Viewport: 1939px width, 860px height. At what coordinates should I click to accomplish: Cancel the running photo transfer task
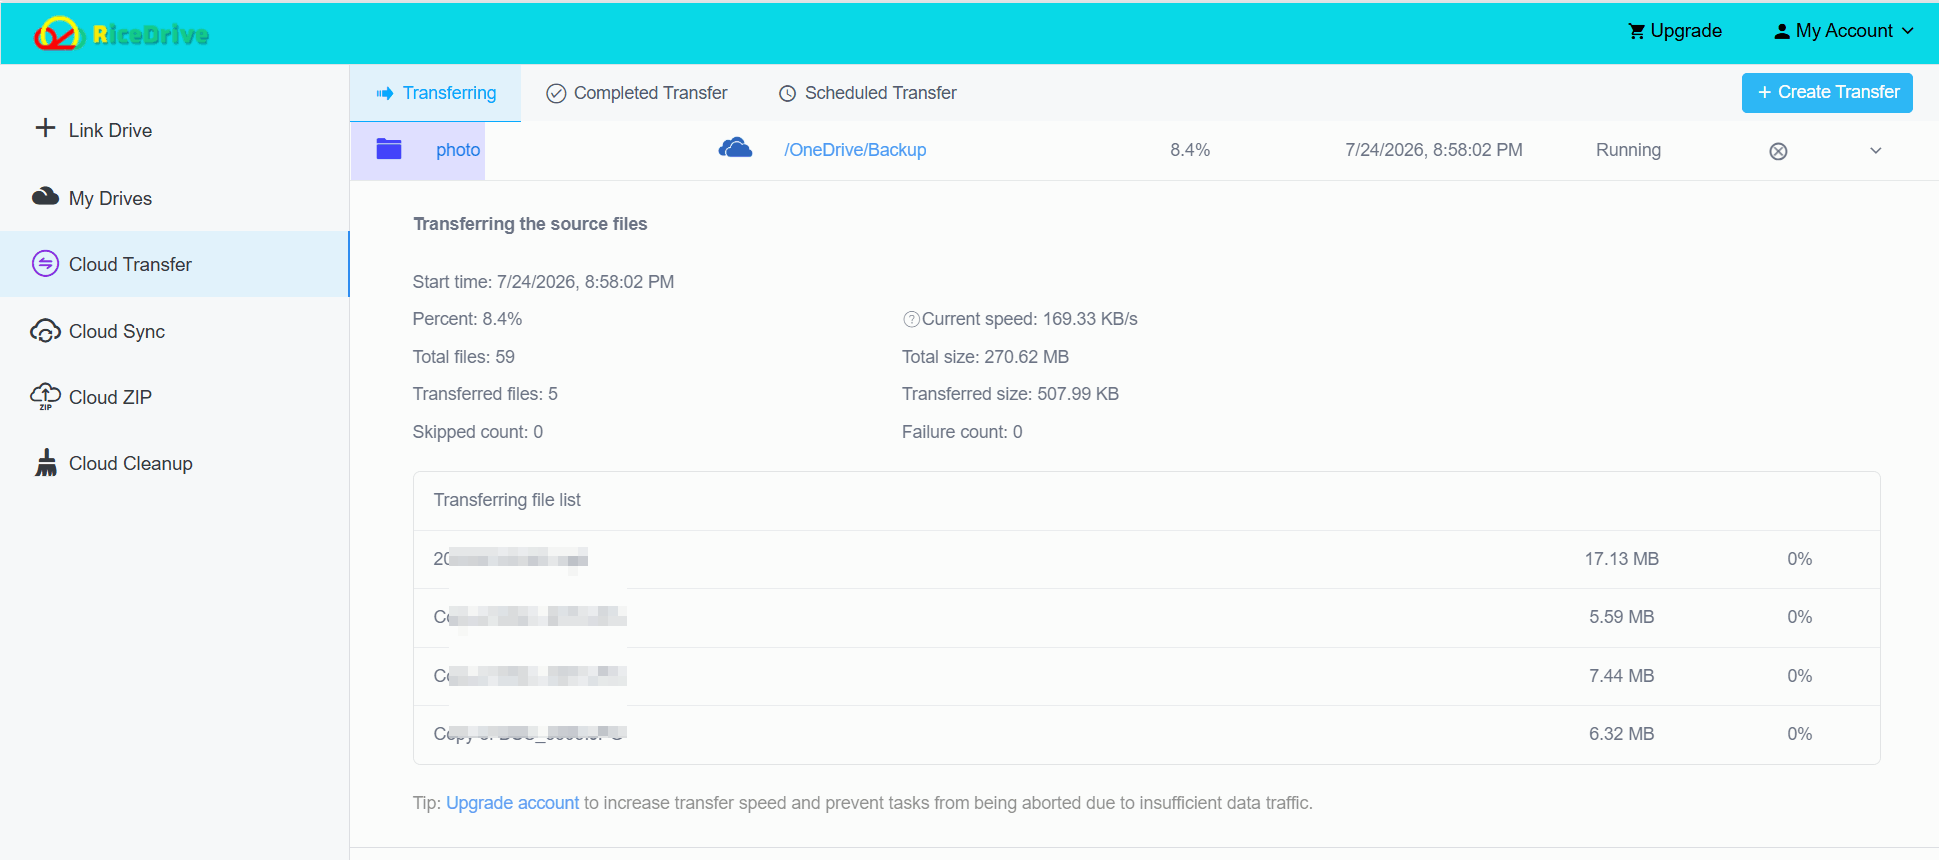[x=1778, y=151]
